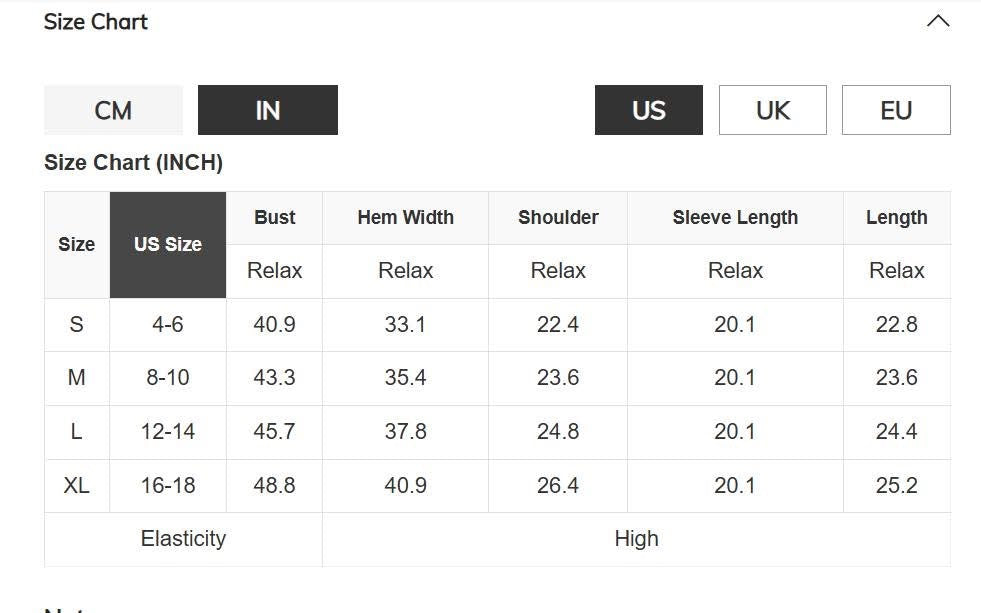Click the Size Chart heading

point(96,22)
